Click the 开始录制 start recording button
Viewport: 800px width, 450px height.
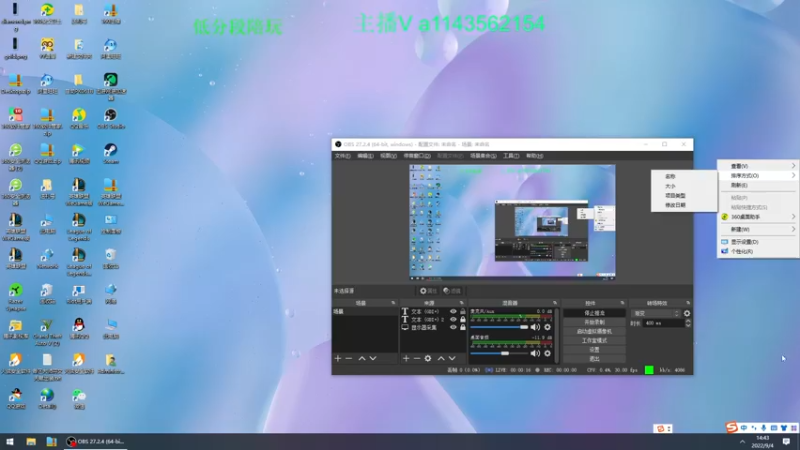point(594,322)
